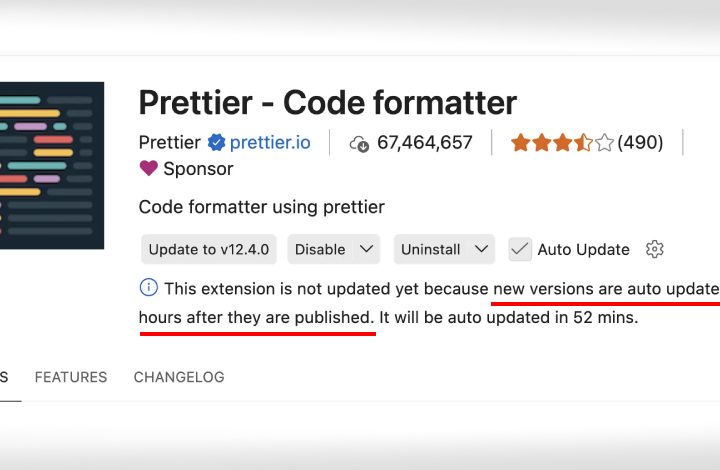Click the cloud download count icon
The image size is (720, 470).
point(359,144)
